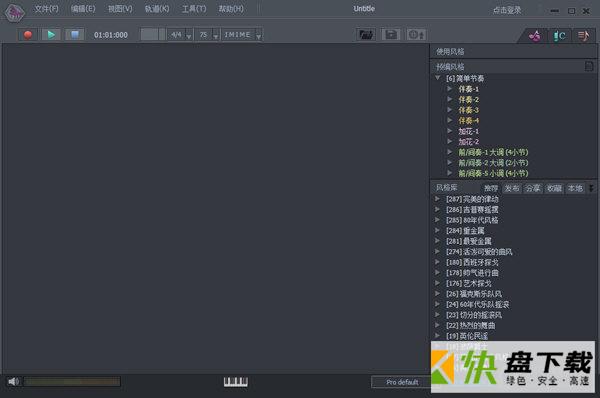Image resolution: width=600 pixels, height=398 pixels.
Task: Stop playback with the Stop button
Action: [x=75, y=35]
